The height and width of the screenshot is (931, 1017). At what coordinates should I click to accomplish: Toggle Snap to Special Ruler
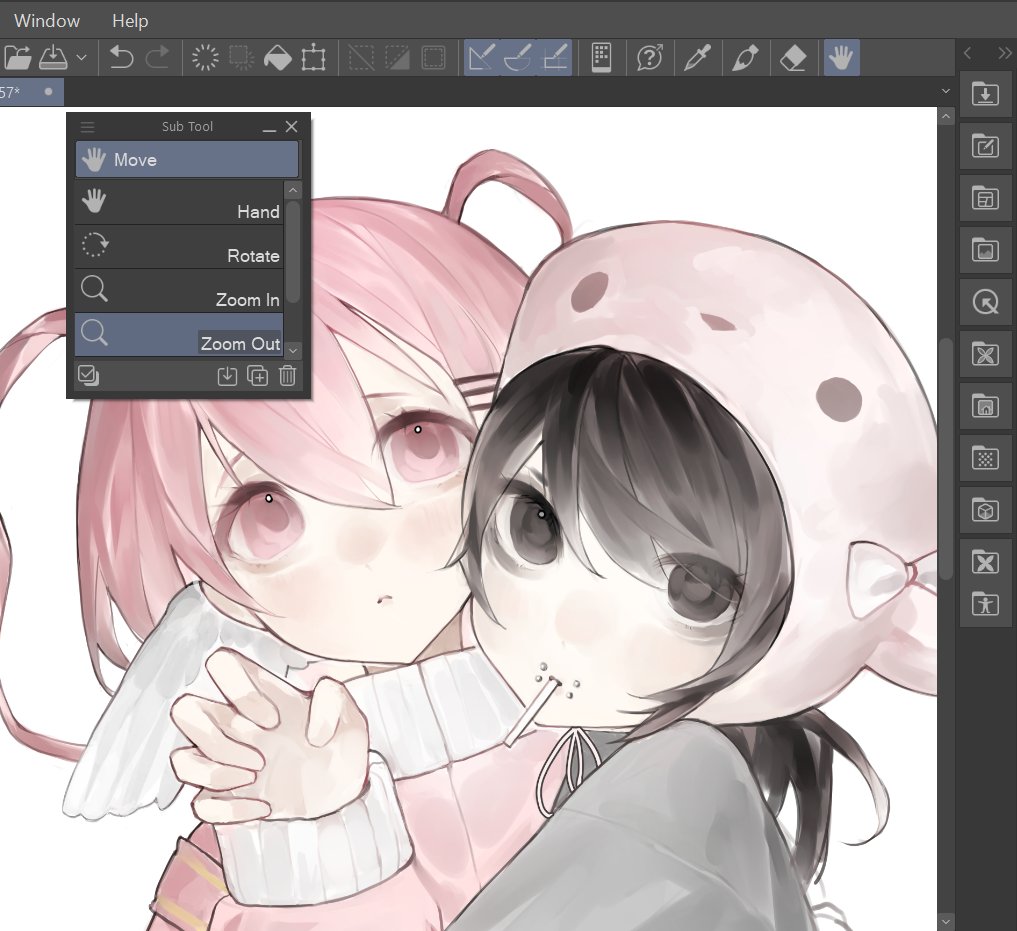[518, 58]
